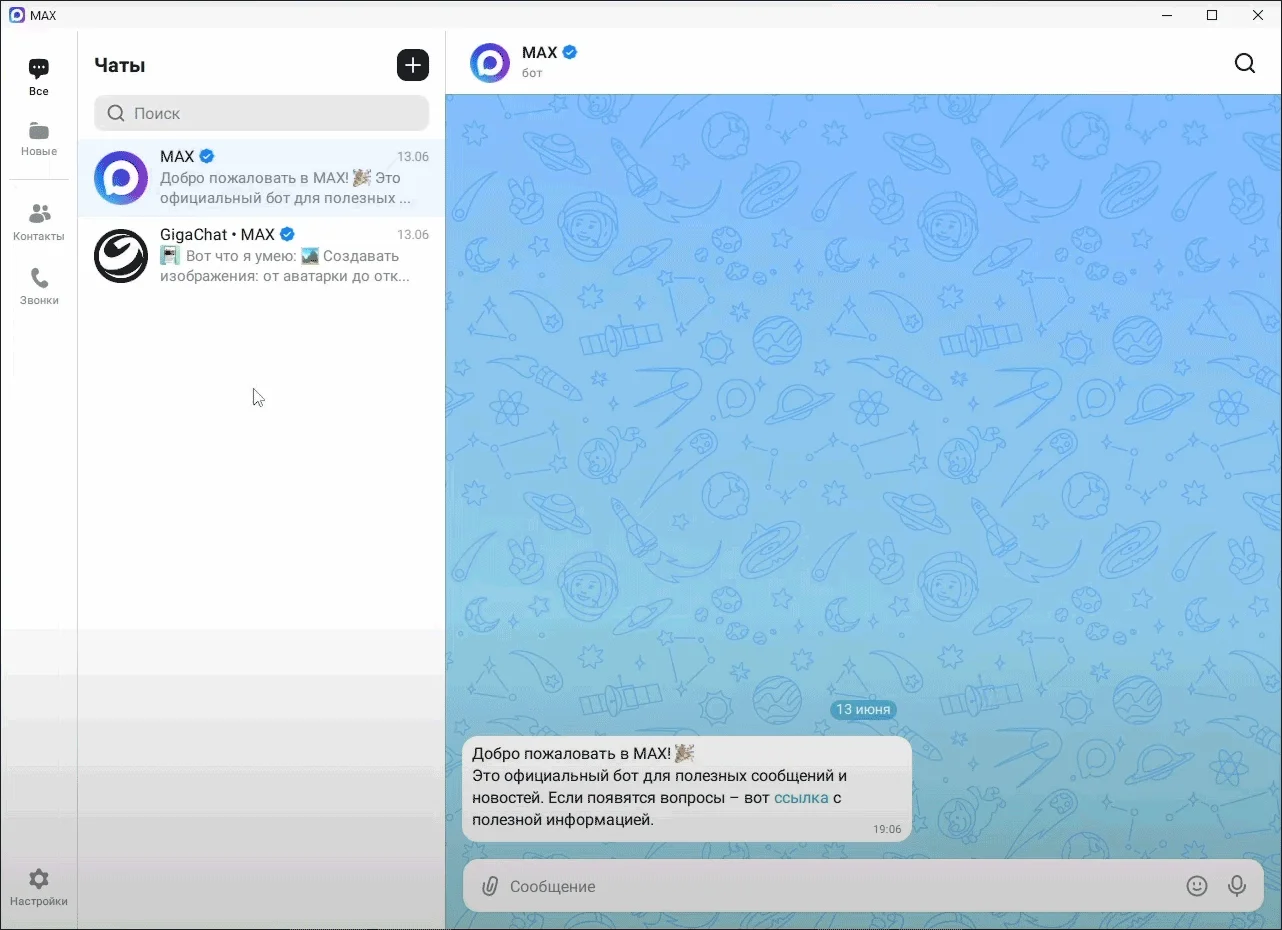Go to the Контакты section
The image size is (1282, 930).
(x=39, y=222)
